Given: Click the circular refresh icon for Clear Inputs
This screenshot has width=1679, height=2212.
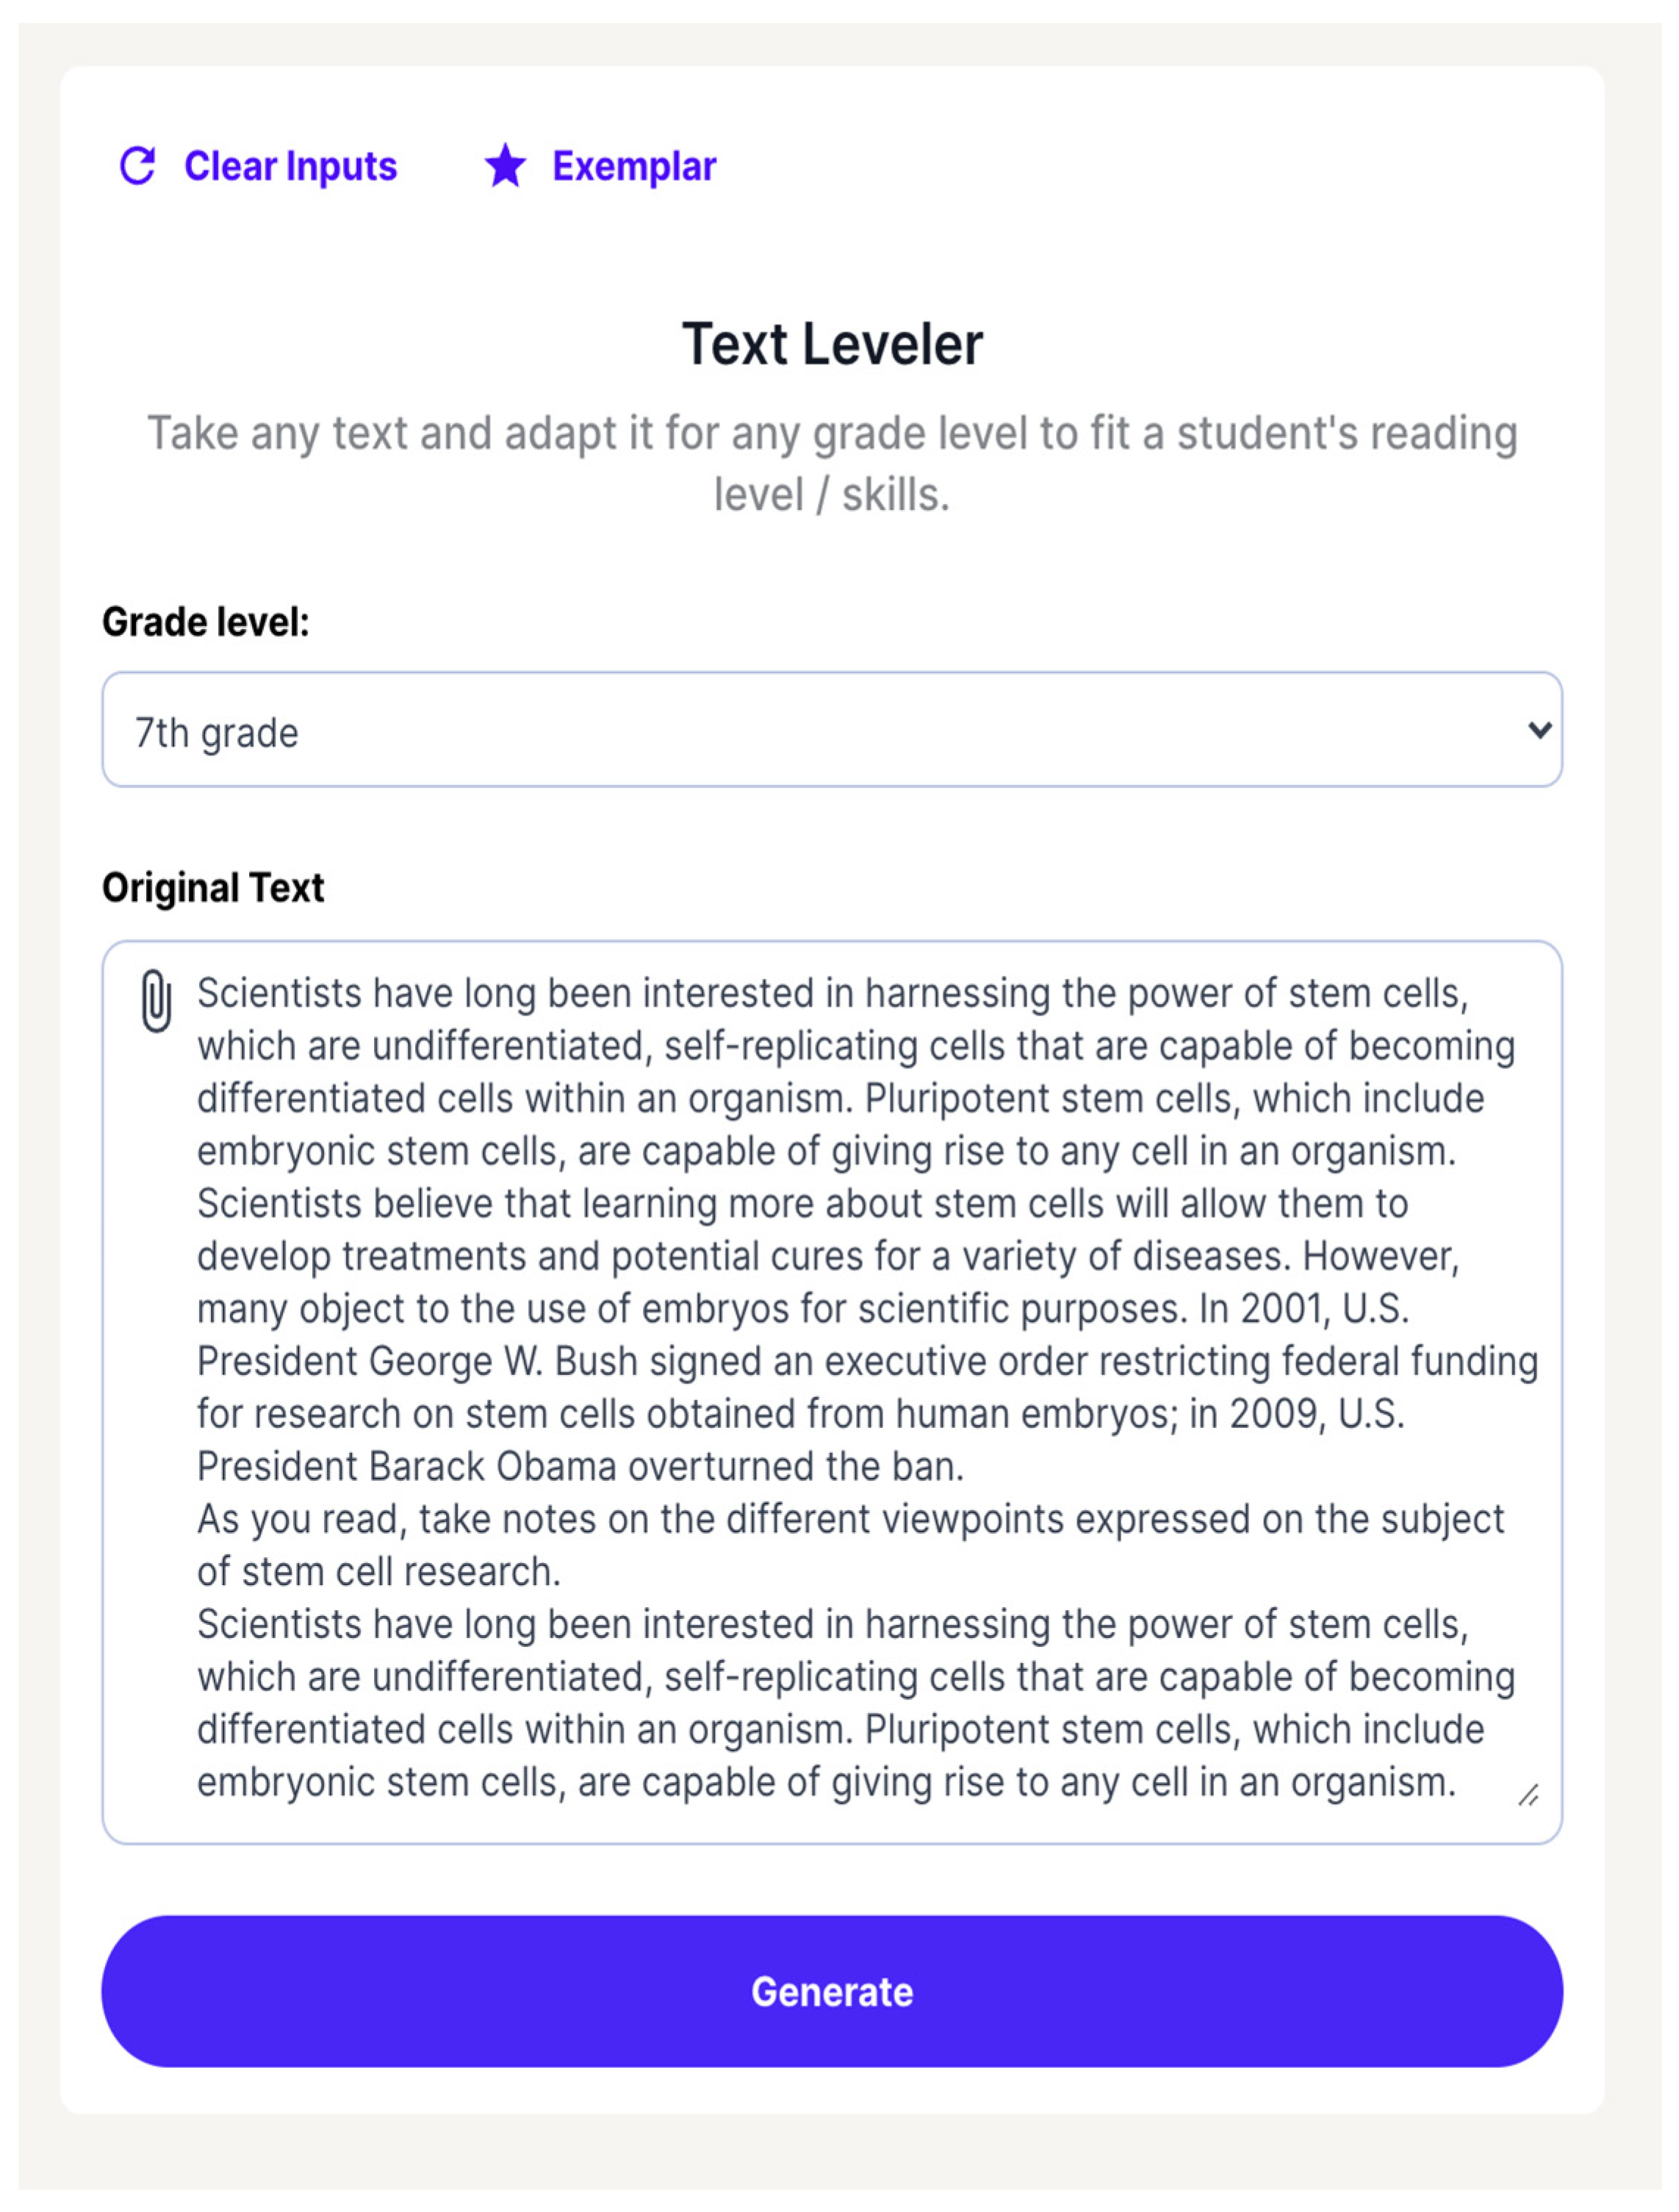Looking at the screenshot, I should click(x=138, y=166).
